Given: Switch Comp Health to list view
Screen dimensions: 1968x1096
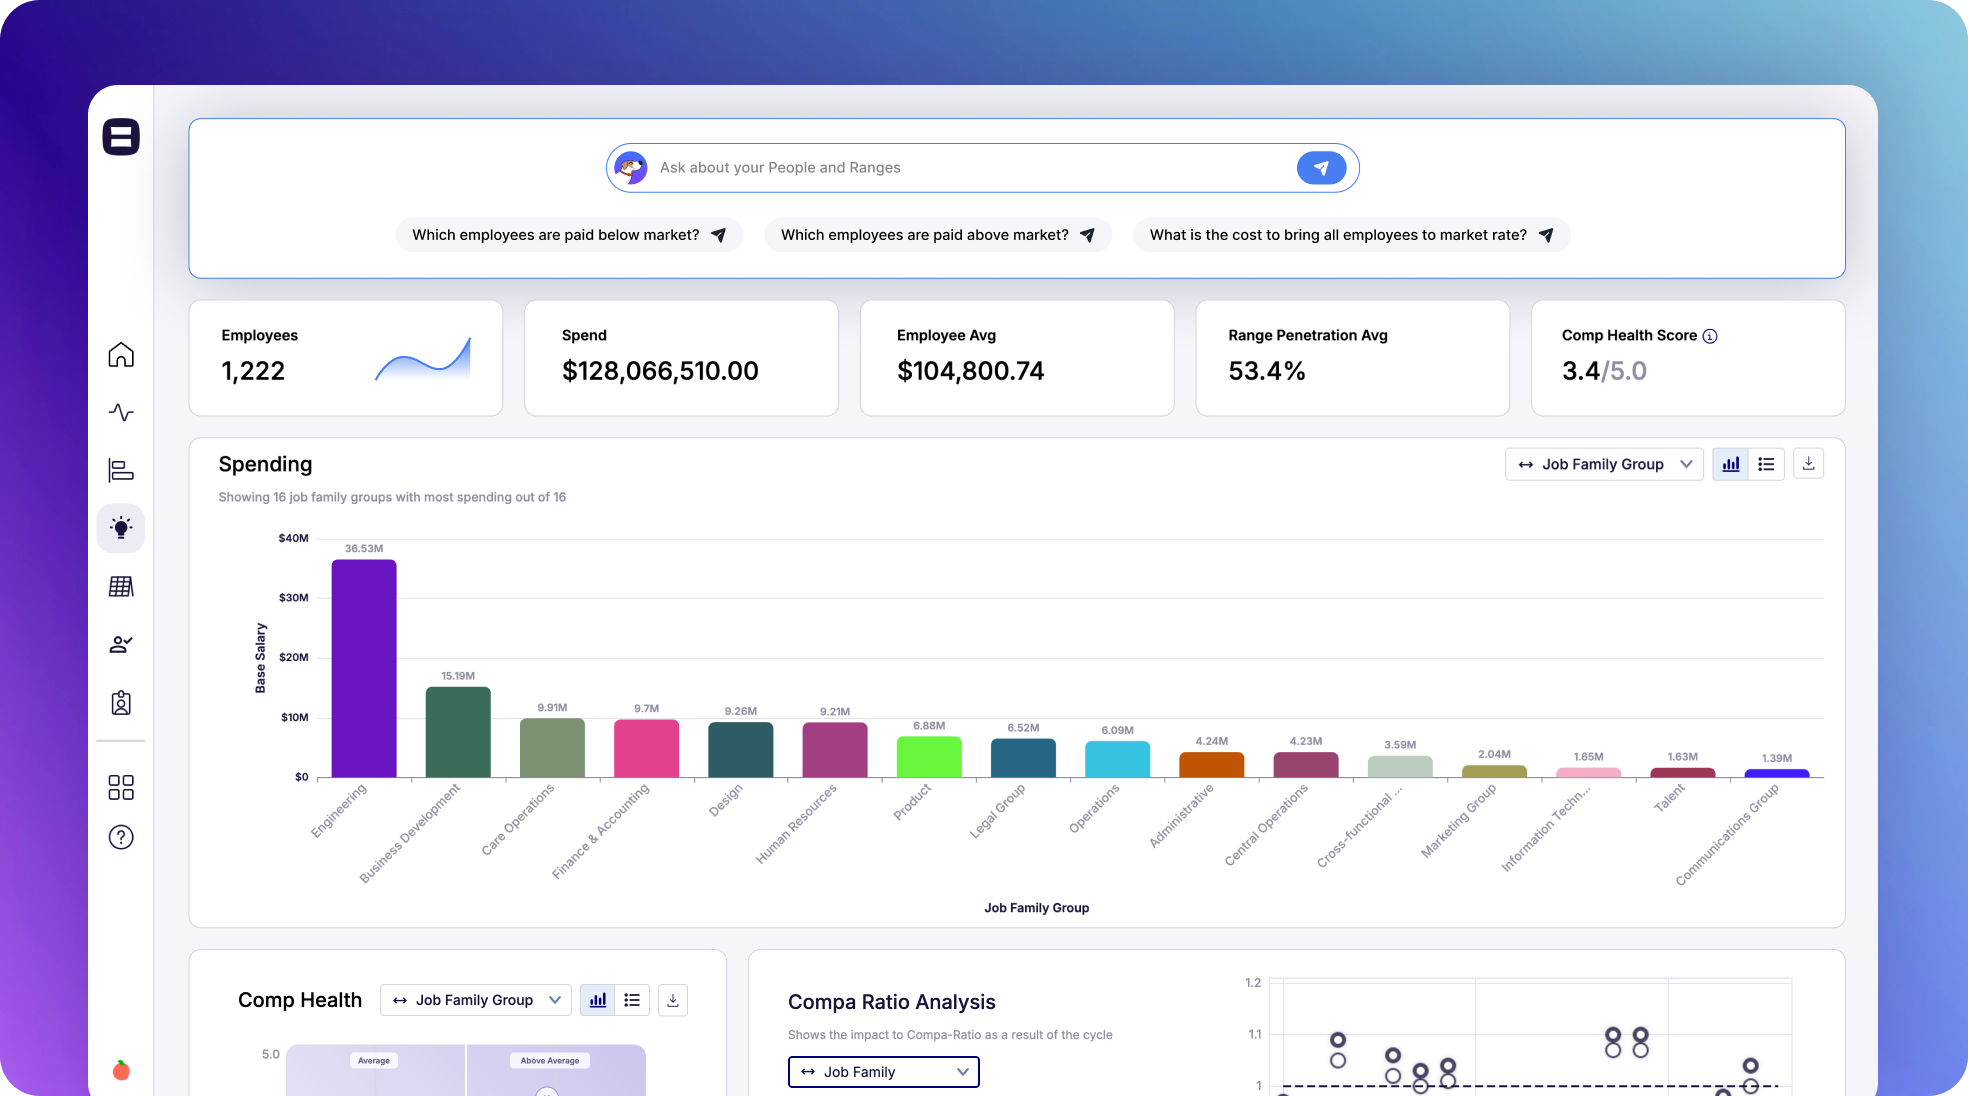Looking at the screenshot, I should click(x=632, y=1000).
